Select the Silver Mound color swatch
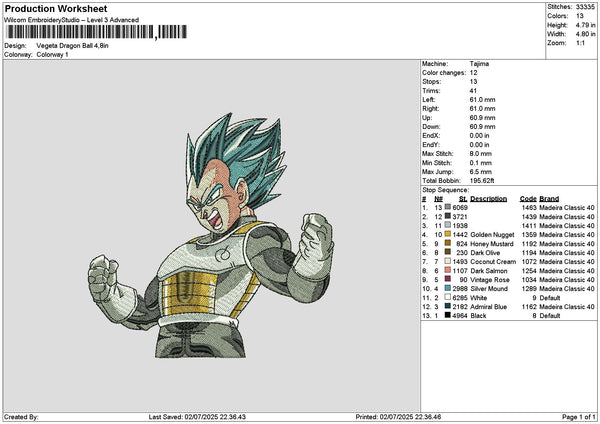The width and height of the screenshot is (600, 424). coord(448,288)
